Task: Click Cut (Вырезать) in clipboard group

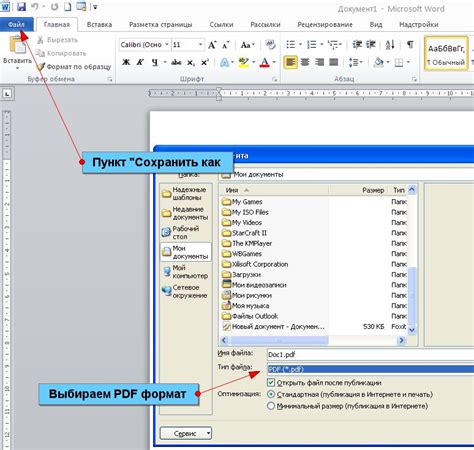Action: tap(57, 40)
